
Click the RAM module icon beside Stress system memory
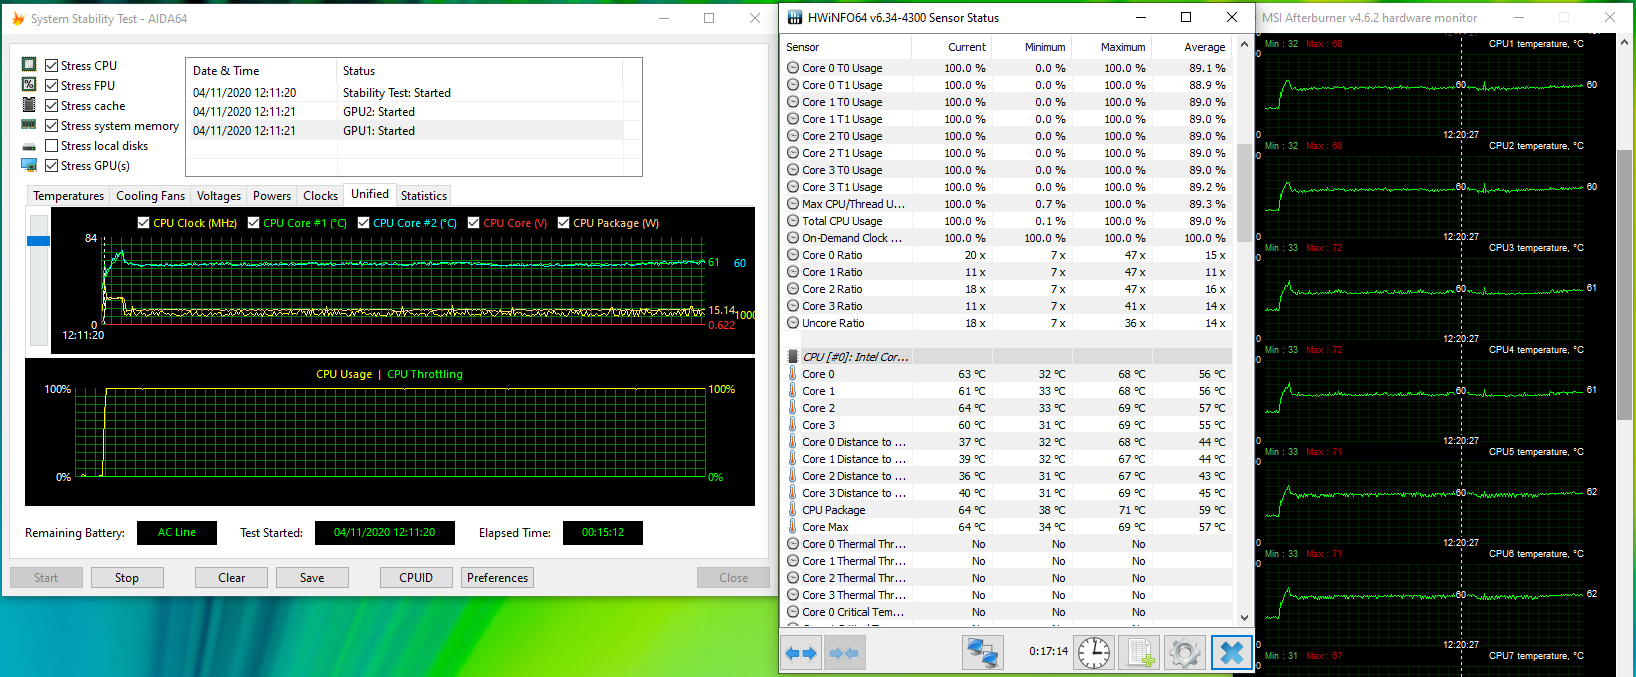29,124
